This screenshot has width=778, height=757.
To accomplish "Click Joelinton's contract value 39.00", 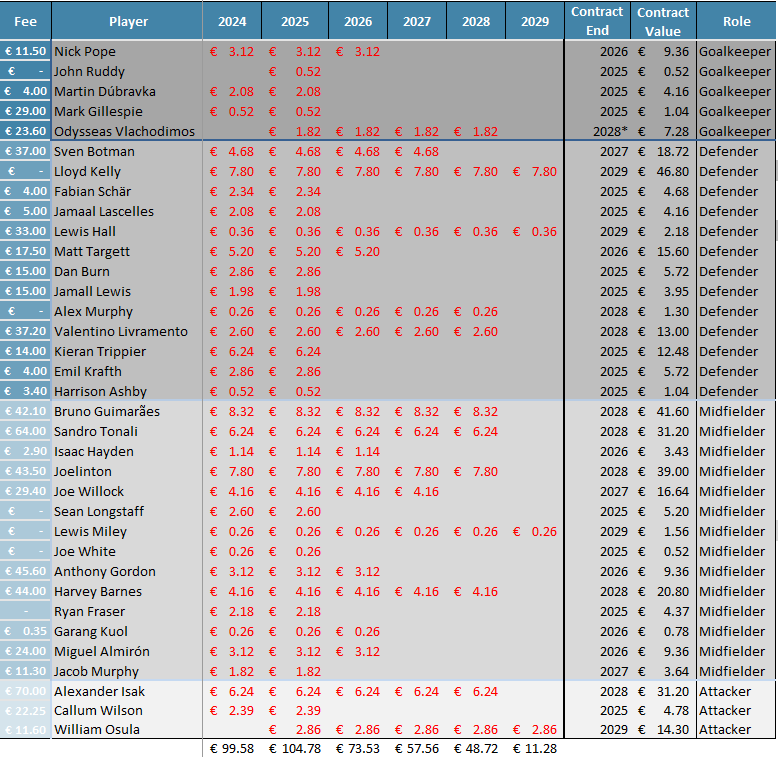I will click(663, 471).
